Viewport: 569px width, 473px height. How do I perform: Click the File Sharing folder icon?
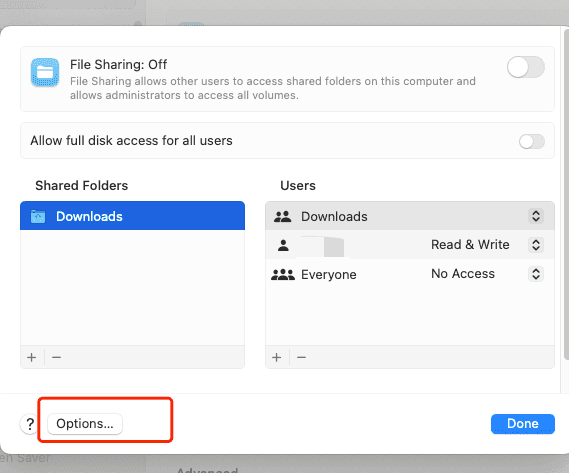tap(45, 72)
